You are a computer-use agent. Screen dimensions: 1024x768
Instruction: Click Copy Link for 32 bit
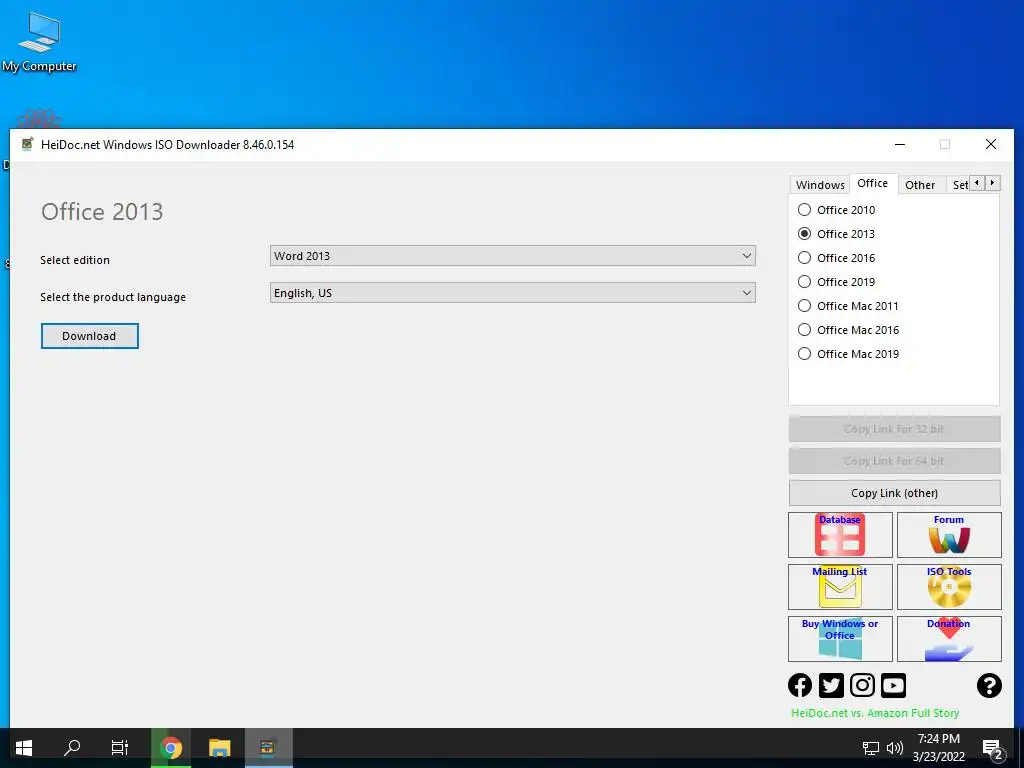pos(894,429)
